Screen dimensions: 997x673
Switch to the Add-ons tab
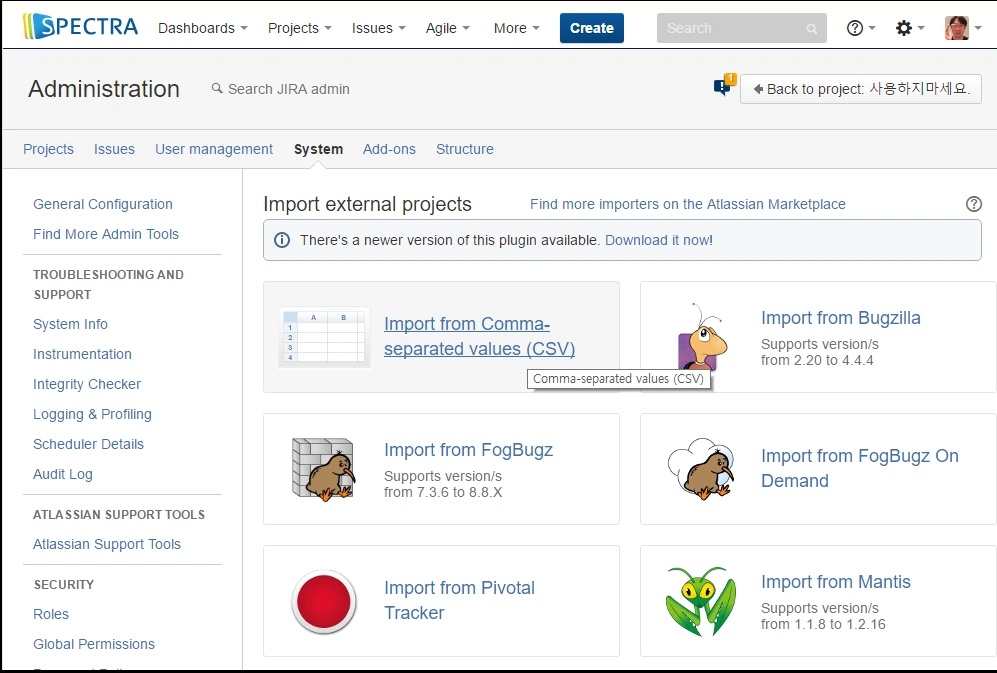click(x=389, y=149)
